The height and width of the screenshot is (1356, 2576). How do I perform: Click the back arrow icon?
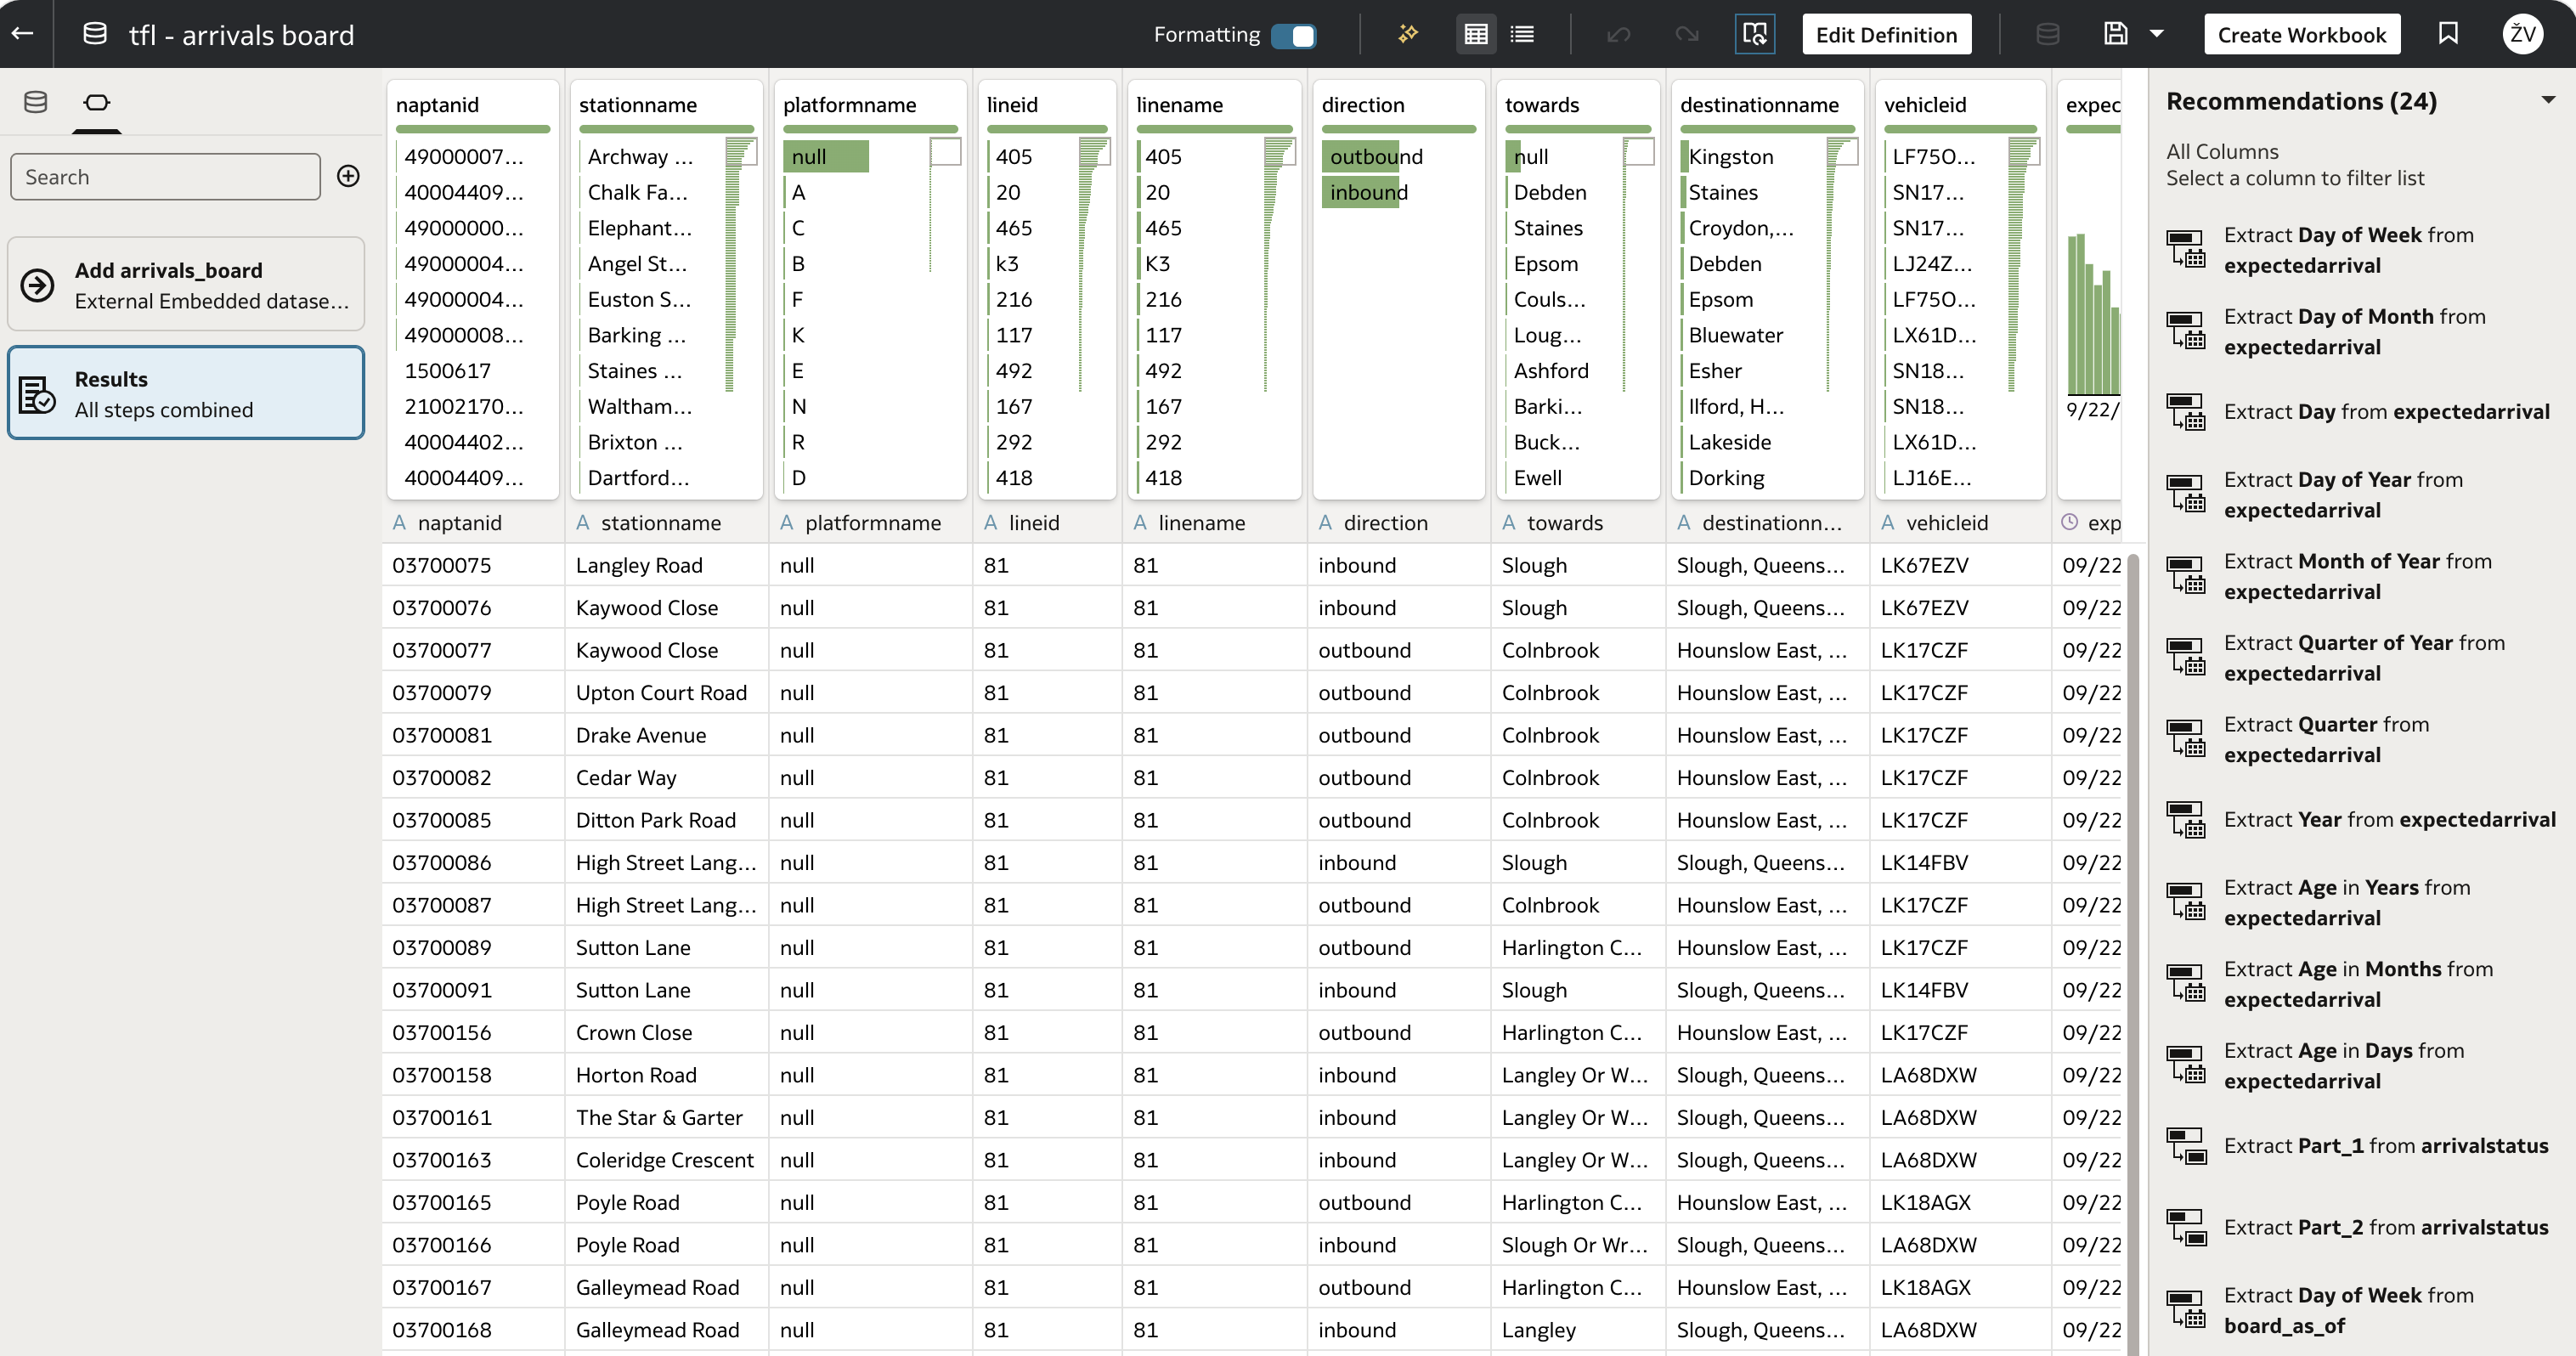click(x=23, y=34)
